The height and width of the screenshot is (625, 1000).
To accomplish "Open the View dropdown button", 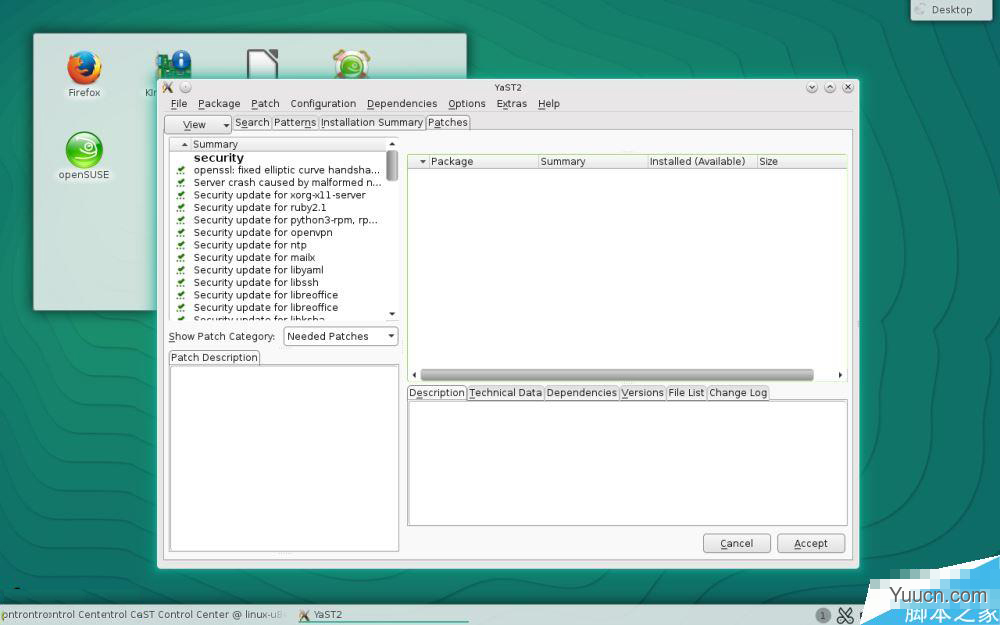I will click(197, 125).
